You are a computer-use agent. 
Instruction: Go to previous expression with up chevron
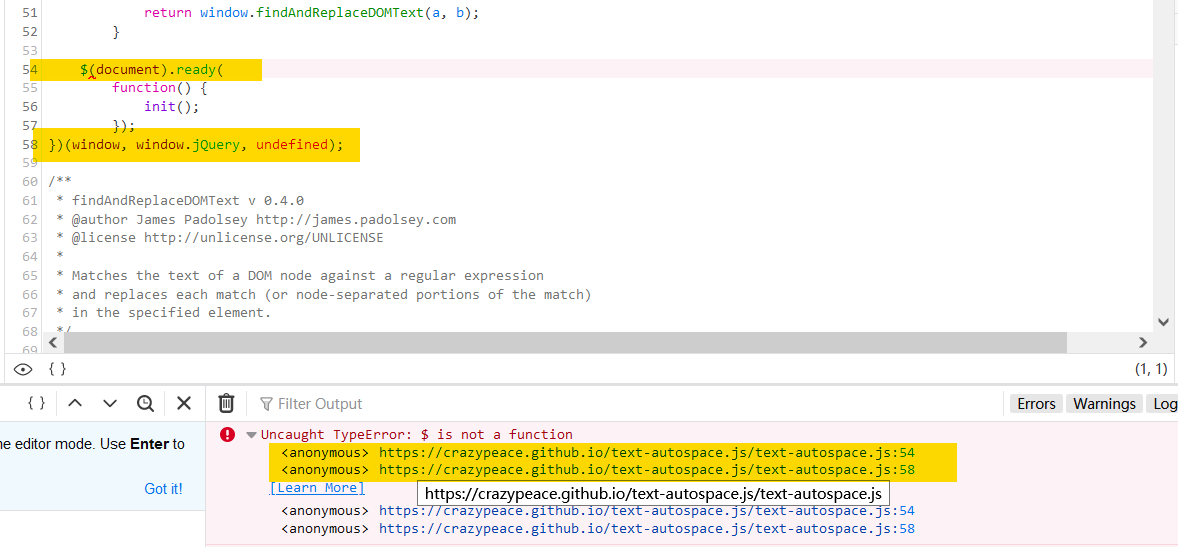click(75, 403)
